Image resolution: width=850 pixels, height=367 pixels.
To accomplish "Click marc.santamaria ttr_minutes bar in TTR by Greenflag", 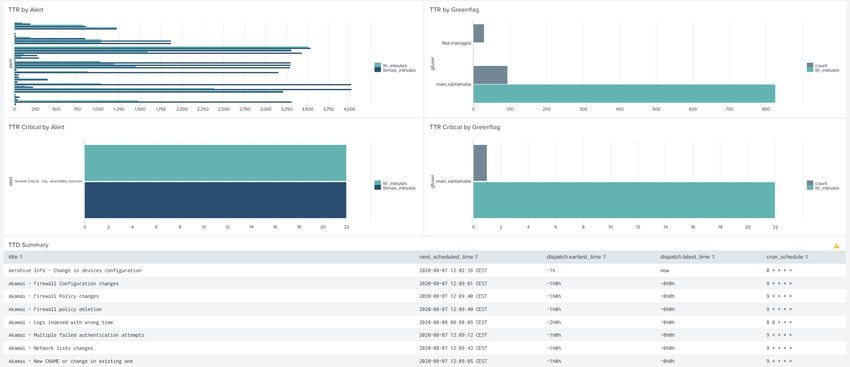I will [x=624, y=93].
